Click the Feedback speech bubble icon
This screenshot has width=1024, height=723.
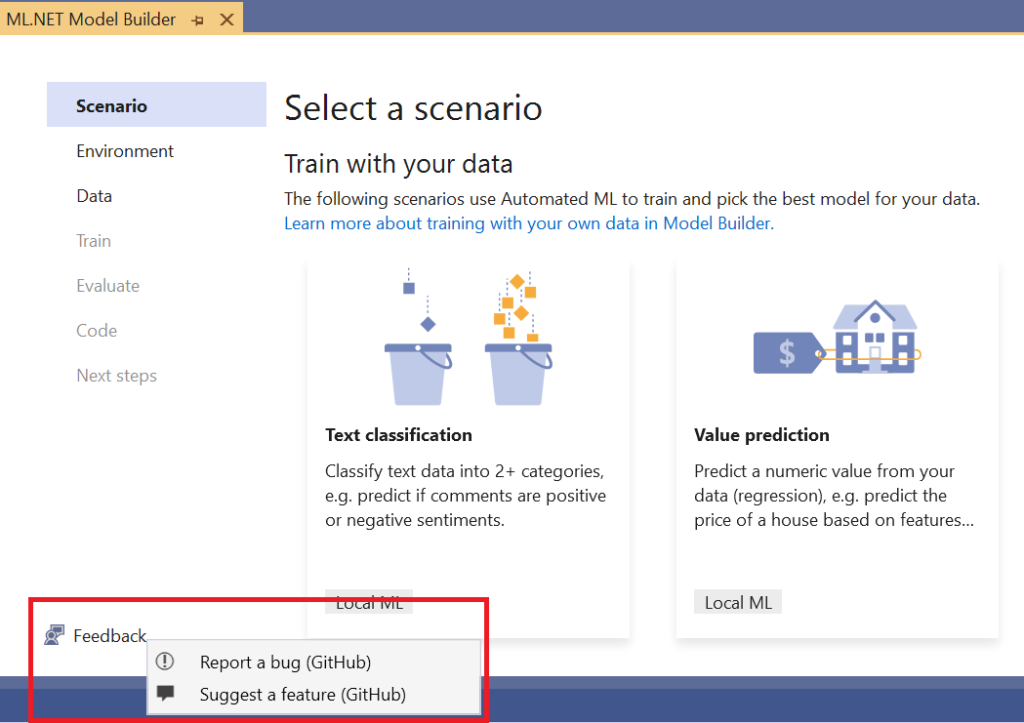(x=54, y=635)
